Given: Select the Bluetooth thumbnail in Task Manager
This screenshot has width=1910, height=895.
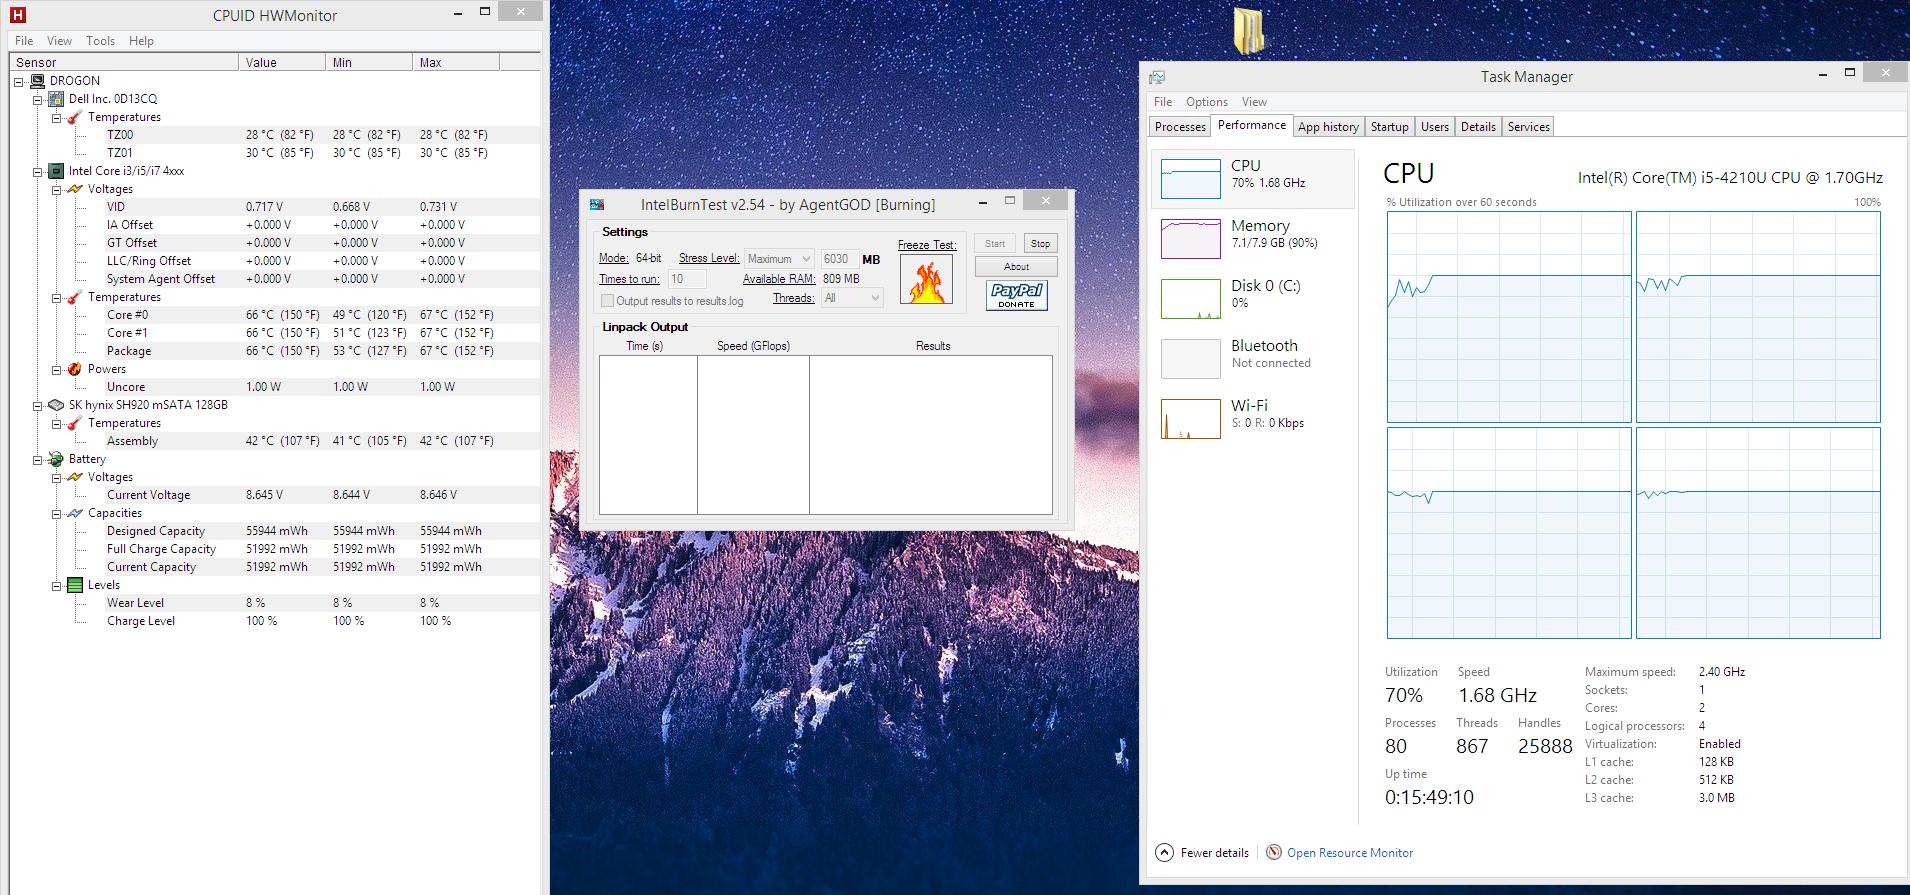Looking at the screenshot, I should coord(1190,359).
